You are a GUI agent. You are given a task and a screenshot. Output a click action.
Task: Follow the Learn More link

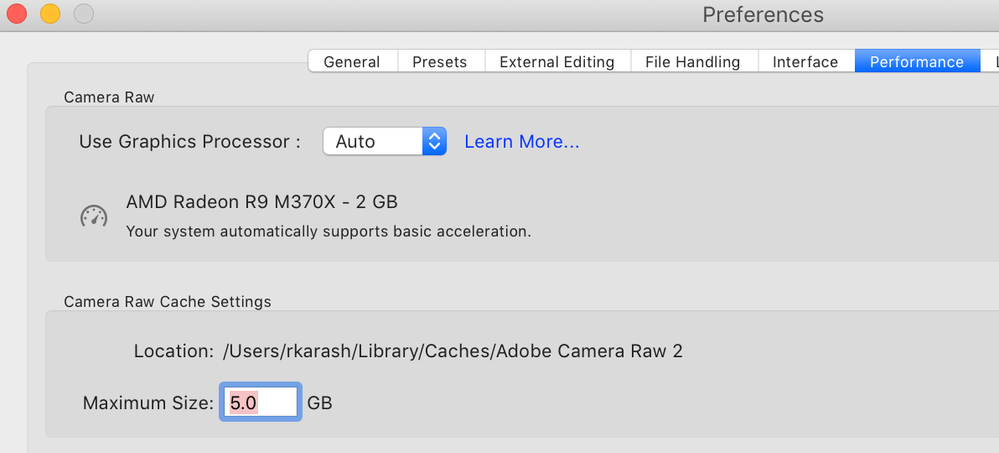(522, 142)
